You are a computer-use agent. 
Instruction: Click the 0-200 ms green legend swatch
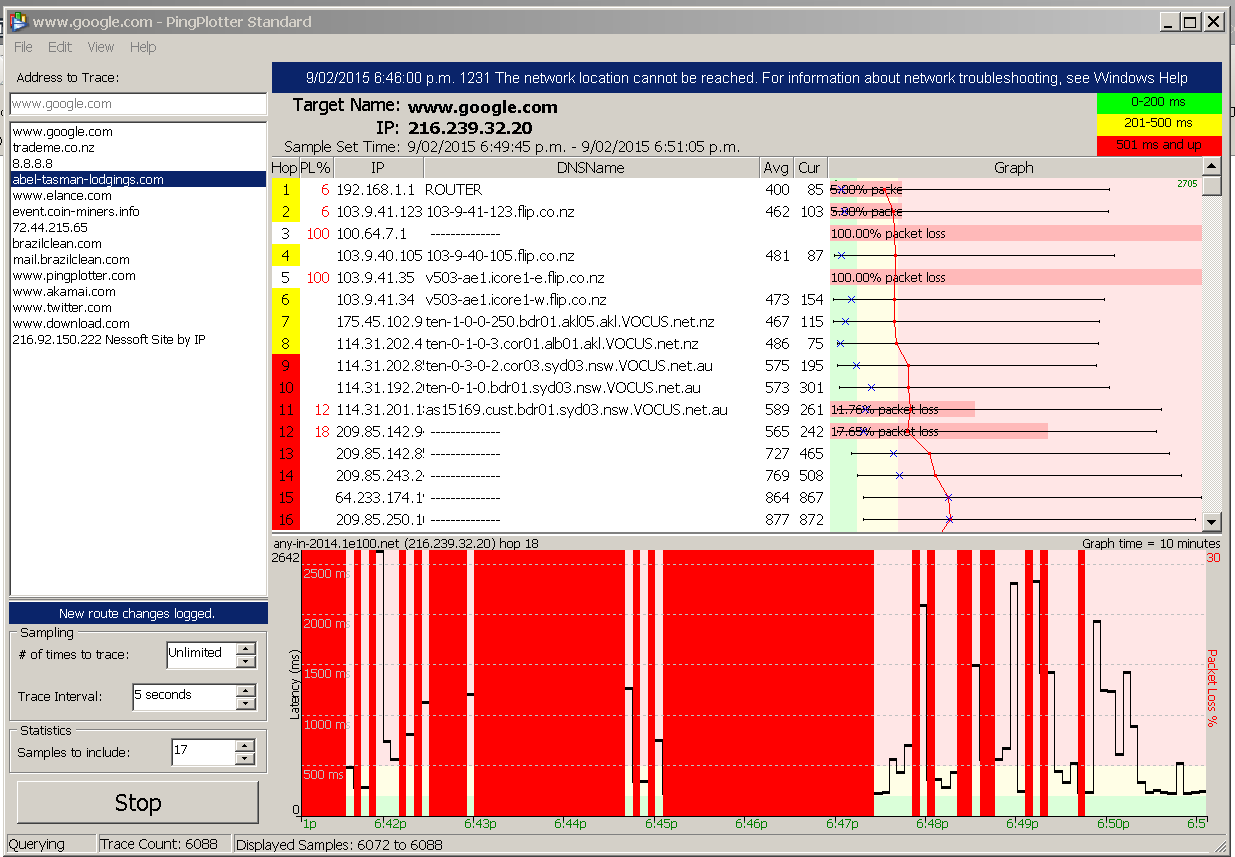click(x=1159, y=102)
